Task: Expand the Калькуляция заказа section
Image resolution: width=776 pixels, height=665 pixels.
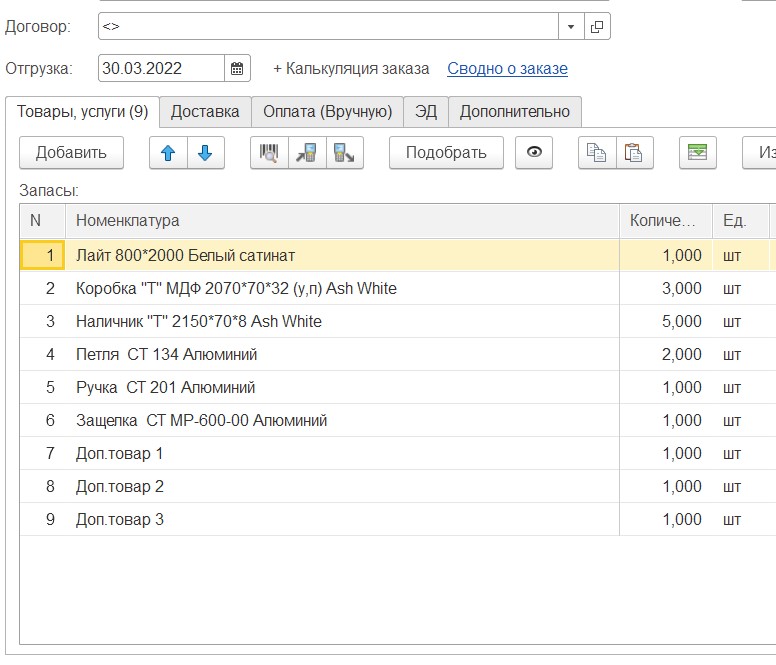Action: pos(351,69)
